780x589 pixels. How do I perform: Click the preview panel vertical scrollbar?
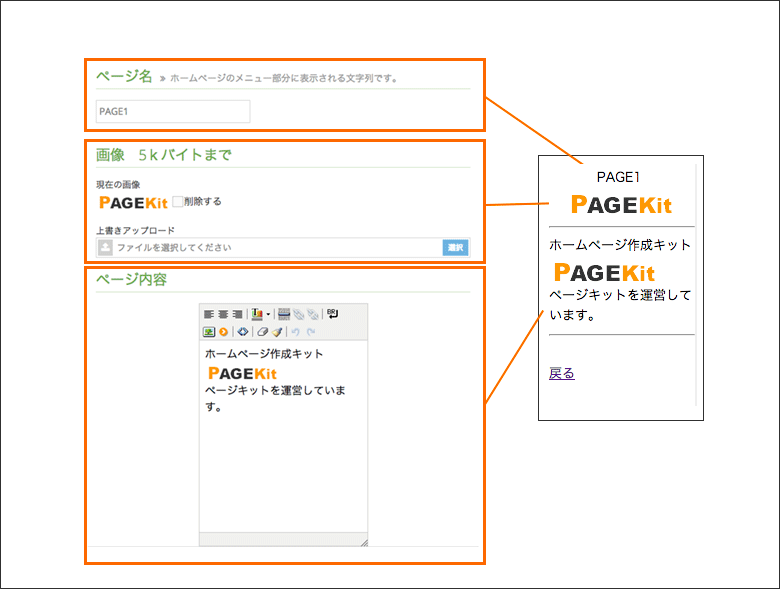pyautogui.click(x=696, y=286)
